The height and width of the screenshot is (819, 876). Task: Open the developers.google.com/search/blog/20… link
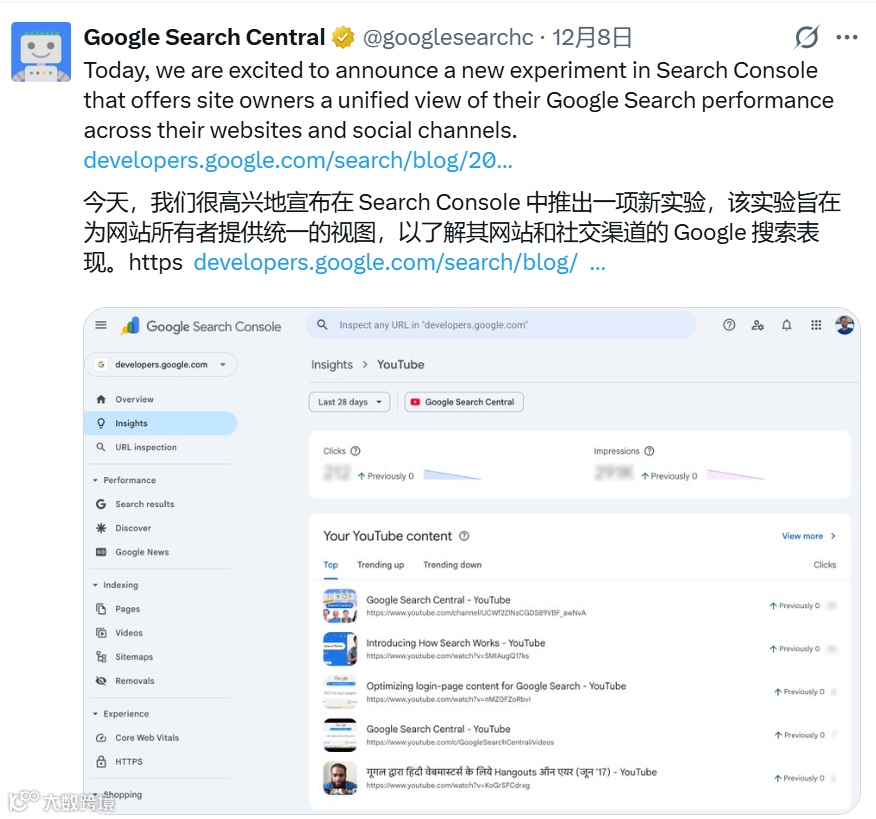[298, 160]
